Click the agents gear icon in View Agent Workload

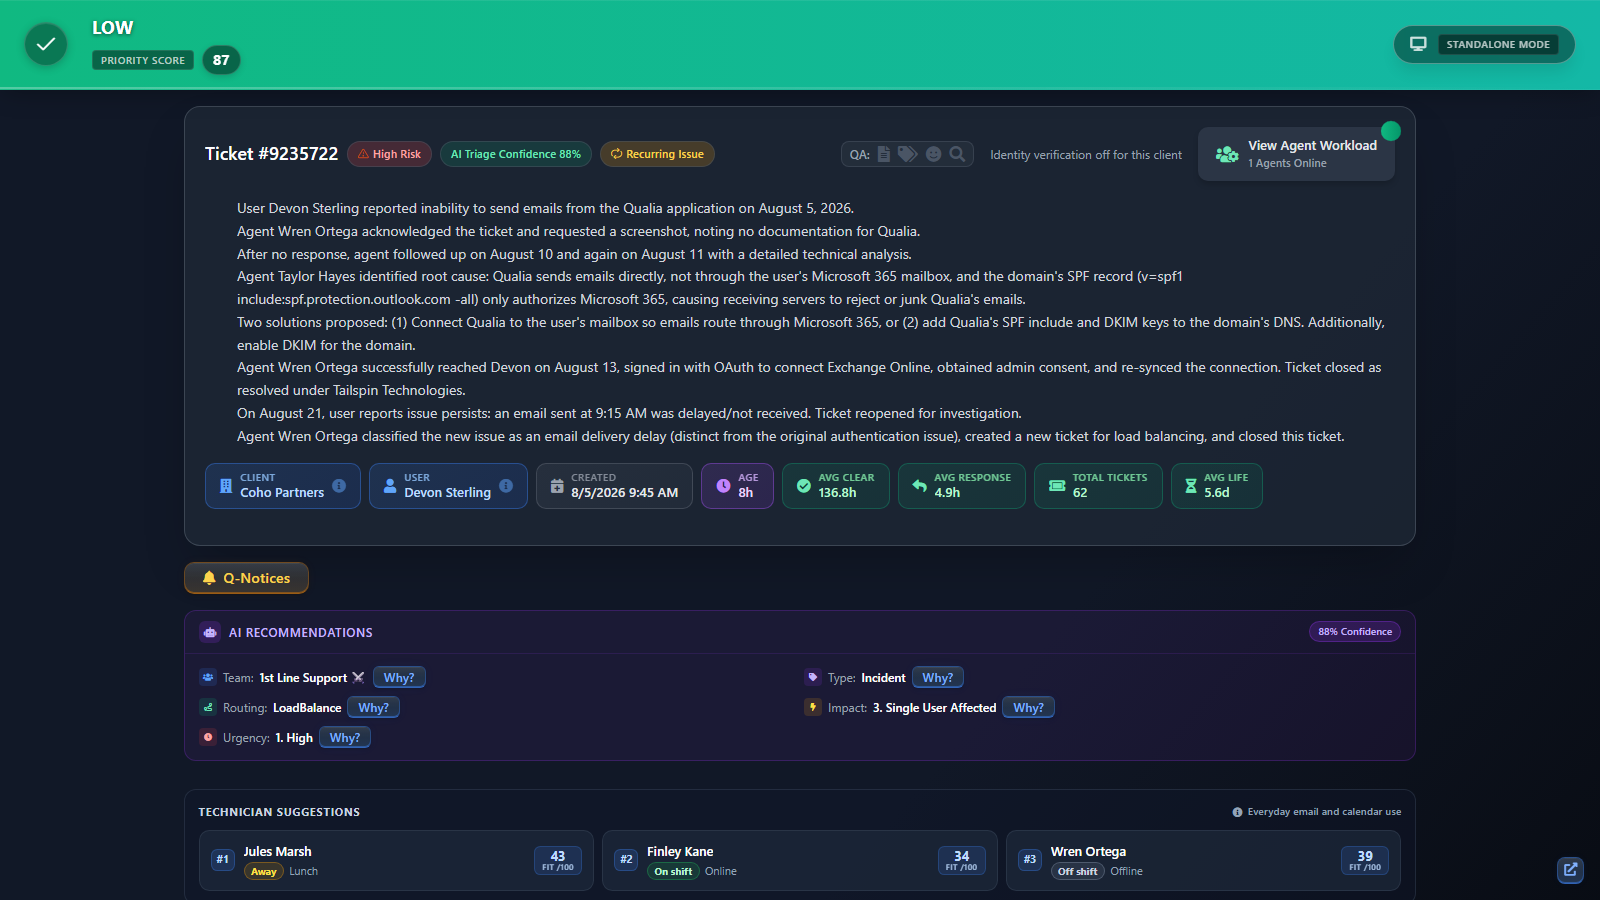coord(1227,154)
